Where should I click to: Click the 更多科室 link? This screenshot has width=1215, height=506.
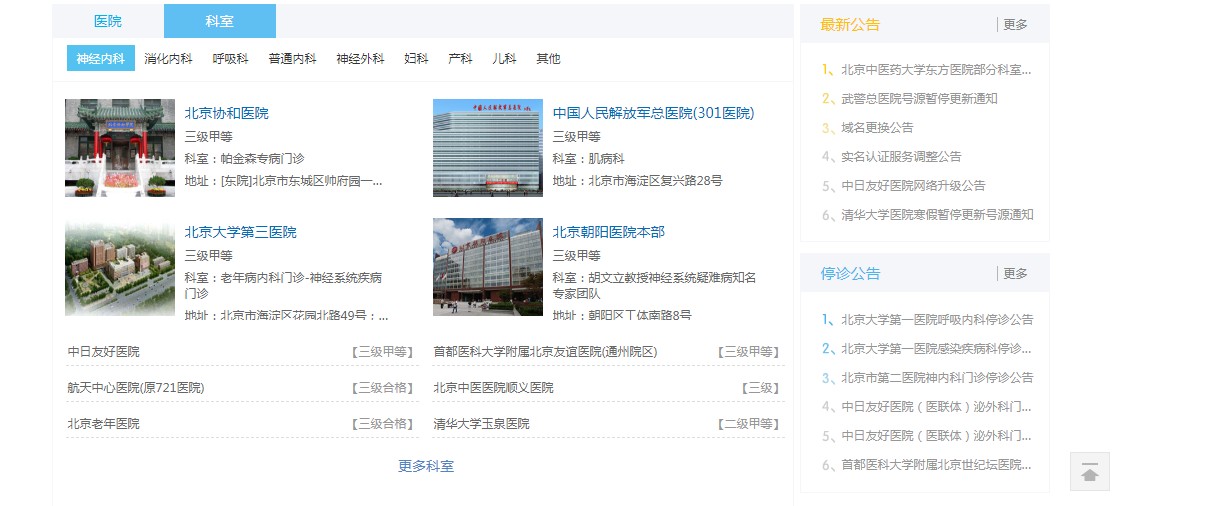[x=426, y=466]
